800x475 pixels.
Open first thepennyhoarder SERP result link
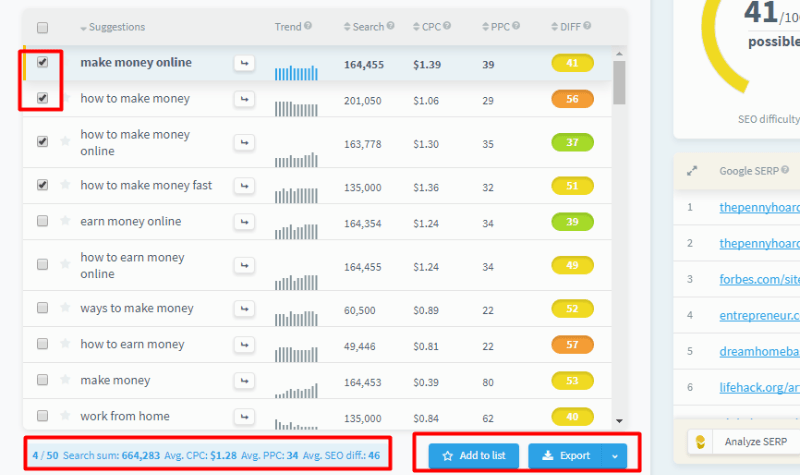(x=760, y=207)
